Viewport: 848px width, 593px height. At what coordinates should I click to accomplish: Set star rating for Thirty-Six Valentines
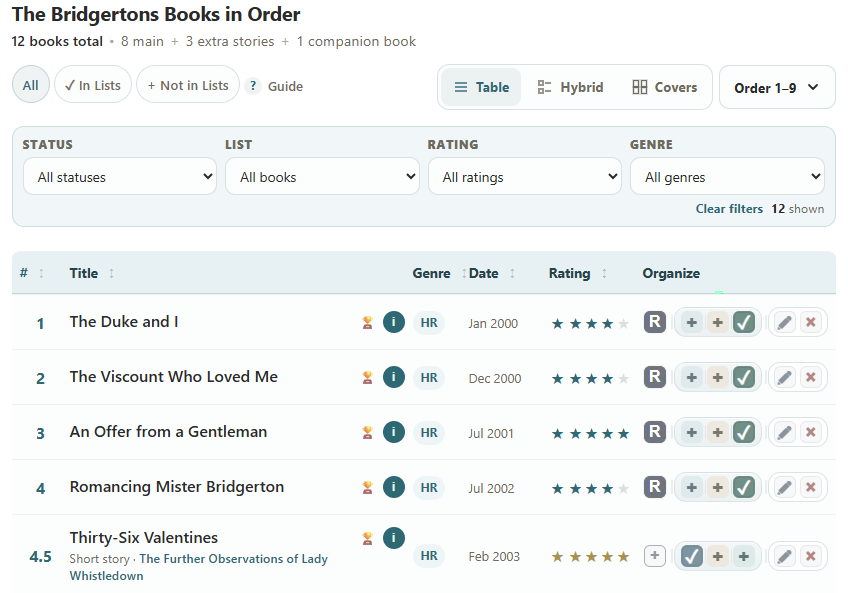(590, 557)
